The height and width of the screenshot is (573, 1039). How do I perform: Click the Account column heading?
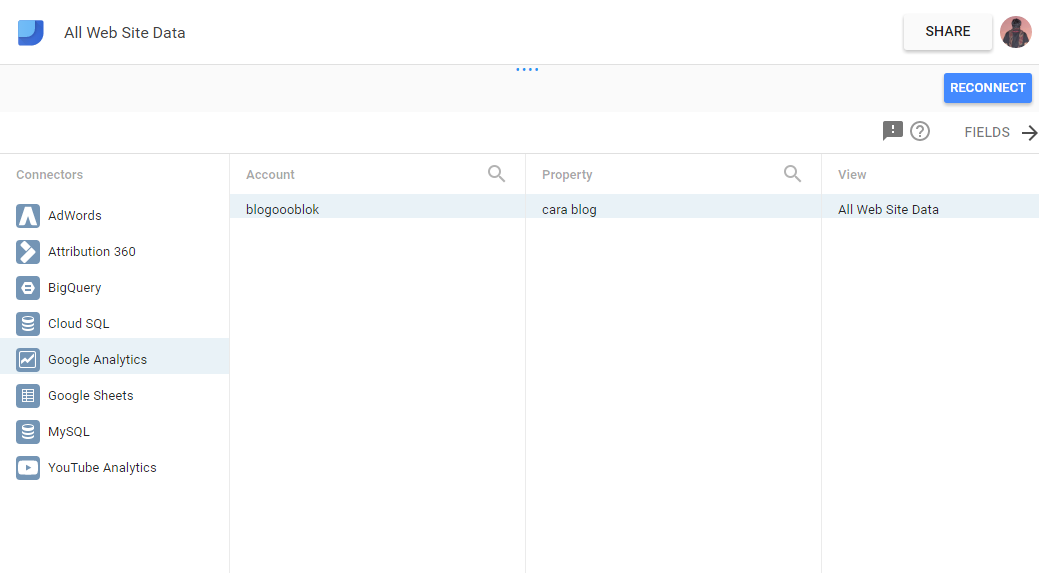270,175
